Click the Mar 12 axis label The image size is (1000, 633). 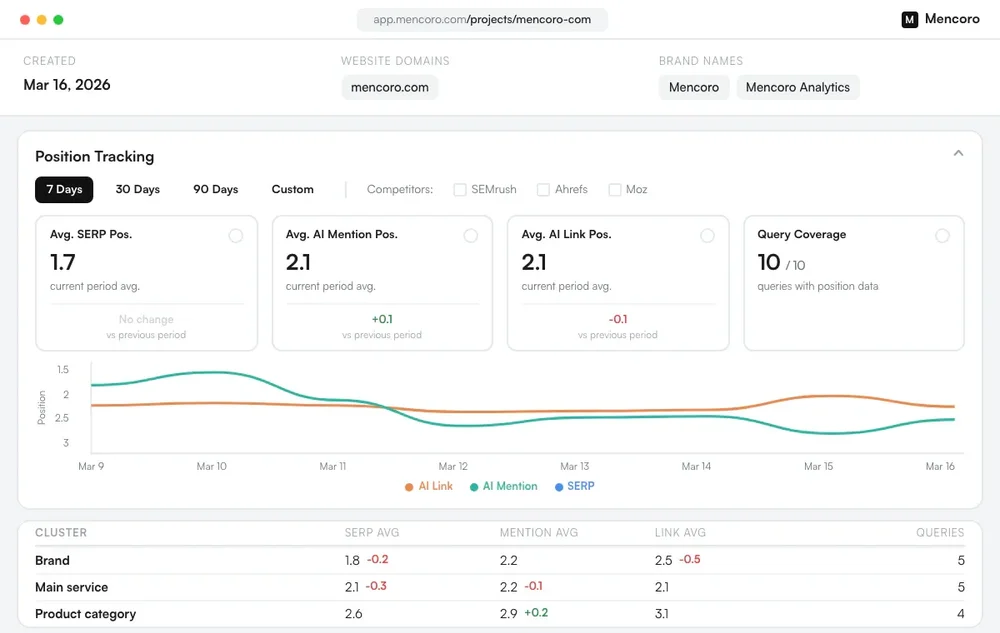tap(453, 467)
